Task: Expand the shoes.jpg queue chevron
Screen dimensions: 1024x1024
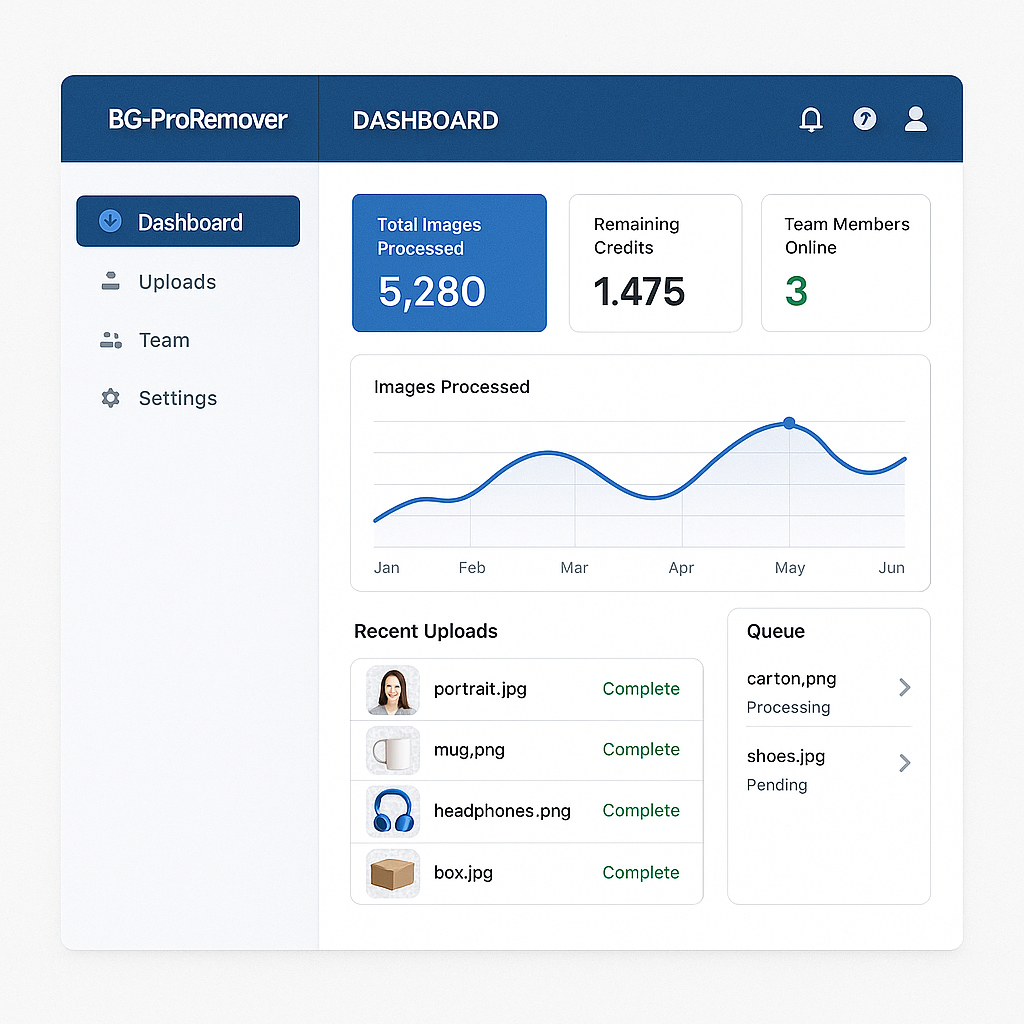Action: tap(904, 763)
